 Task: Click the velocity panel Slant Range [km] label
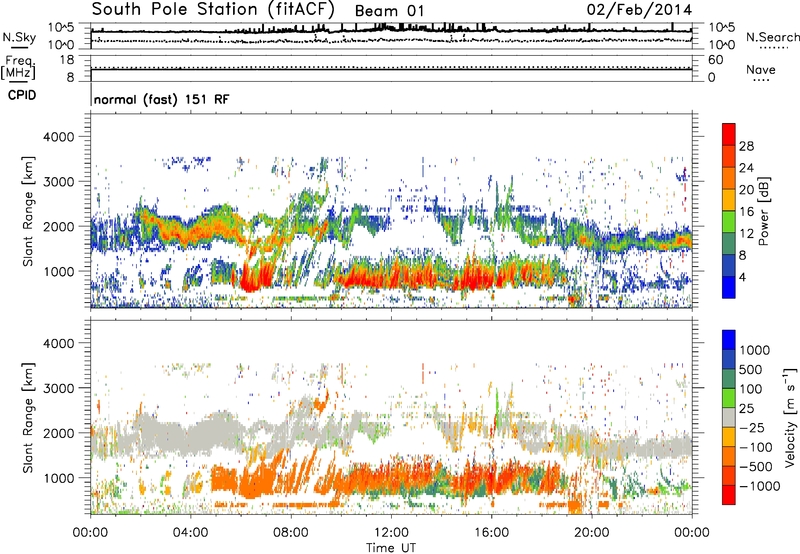coord(28,418)
